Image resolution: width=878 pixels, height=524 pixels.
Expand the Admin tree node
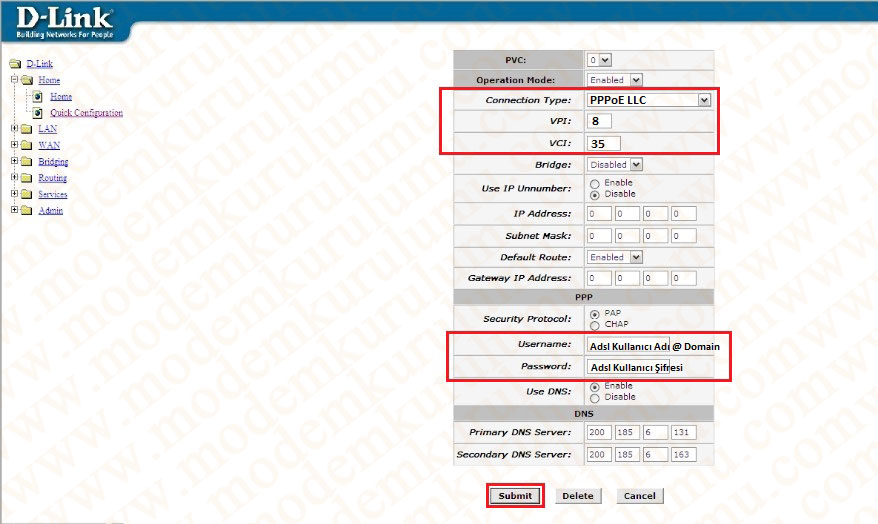tap(15, 209)
